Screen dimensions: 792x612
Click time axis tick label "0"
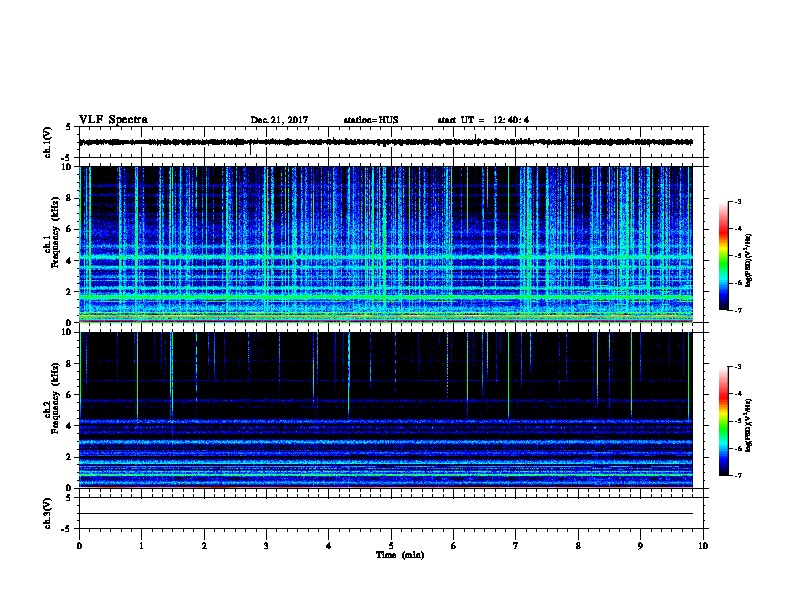pyautogui.click(x=79, y=546)
